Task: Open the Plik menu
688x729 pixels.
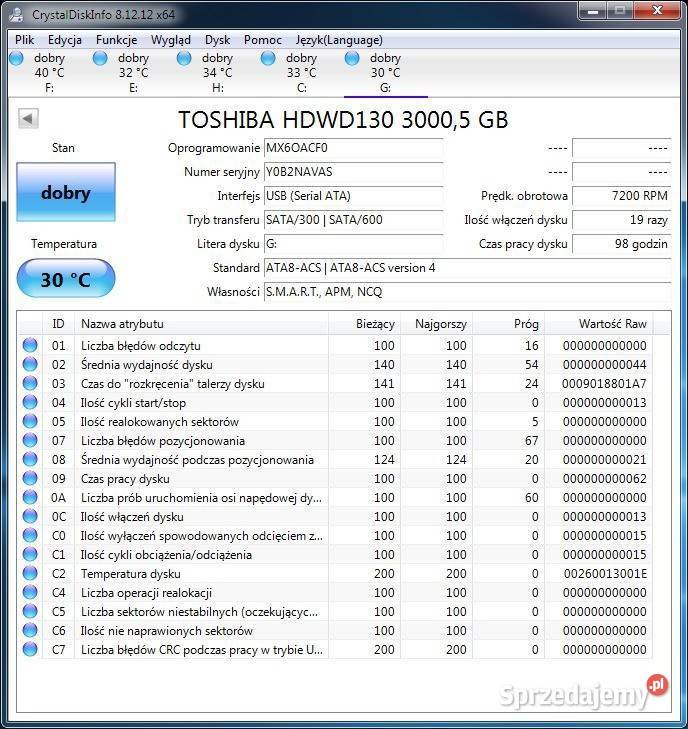Action: coord(25,40)
